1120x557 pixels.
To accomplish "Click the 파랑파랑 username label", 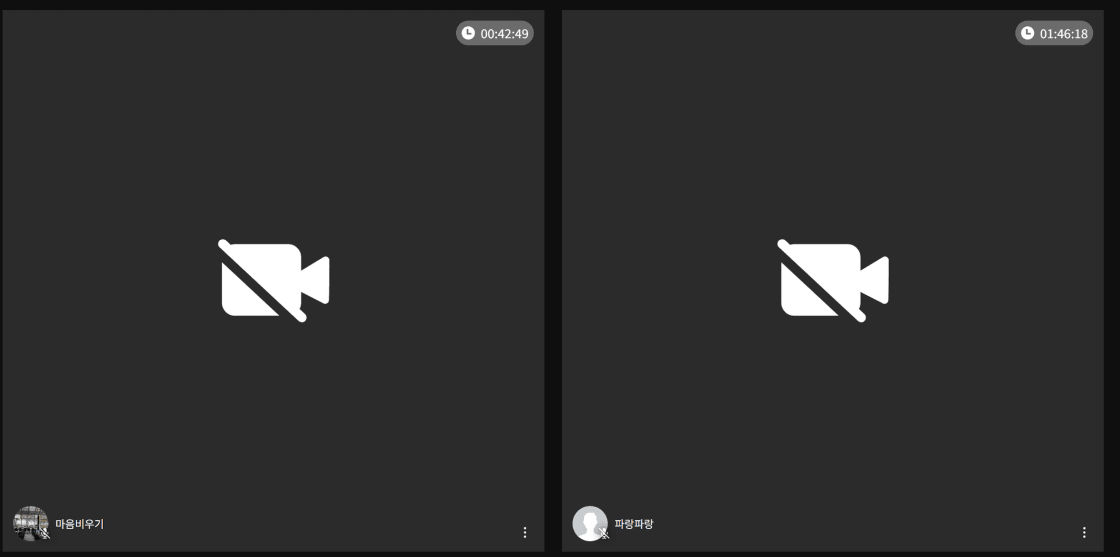I will pos(634,524).
